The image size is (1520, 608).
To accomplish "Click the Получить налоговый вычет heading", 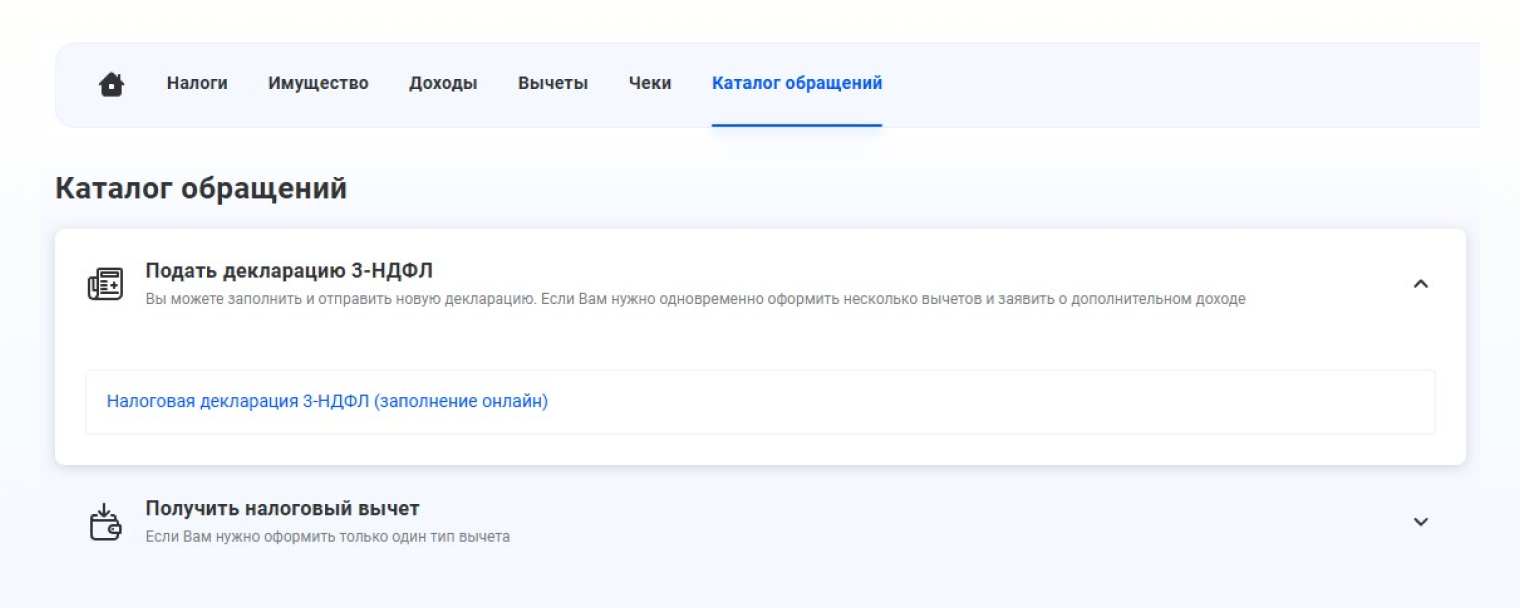I will pyautogui.click(x=282, y=508).
